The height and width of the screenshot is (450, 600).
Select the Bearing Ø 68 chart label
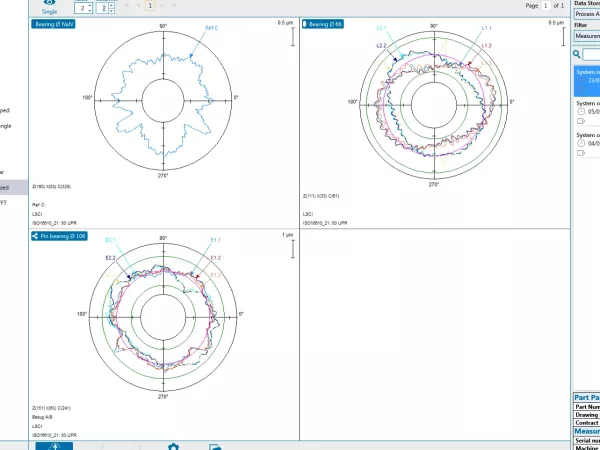click(324, 24)
